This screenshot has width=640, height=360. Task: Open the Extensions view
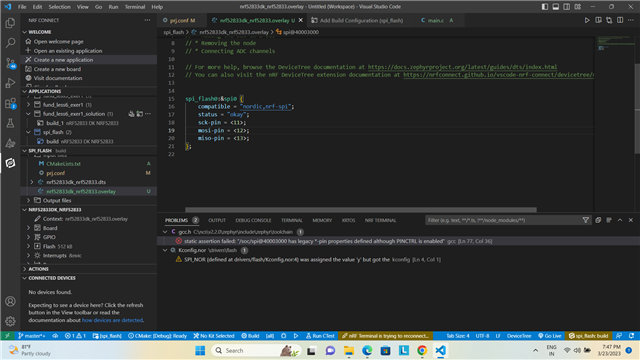pos(10,103)
